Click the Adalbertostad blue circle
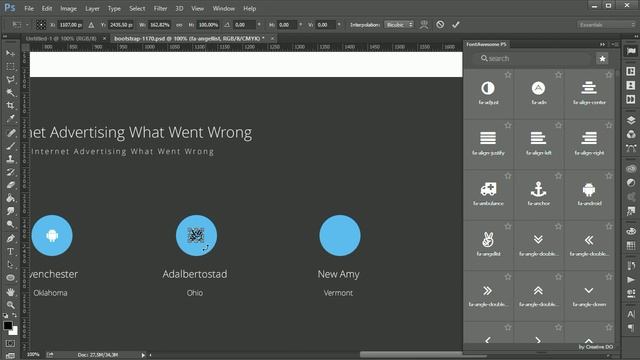This screenshot has width=640, height=360. point(196,236)
